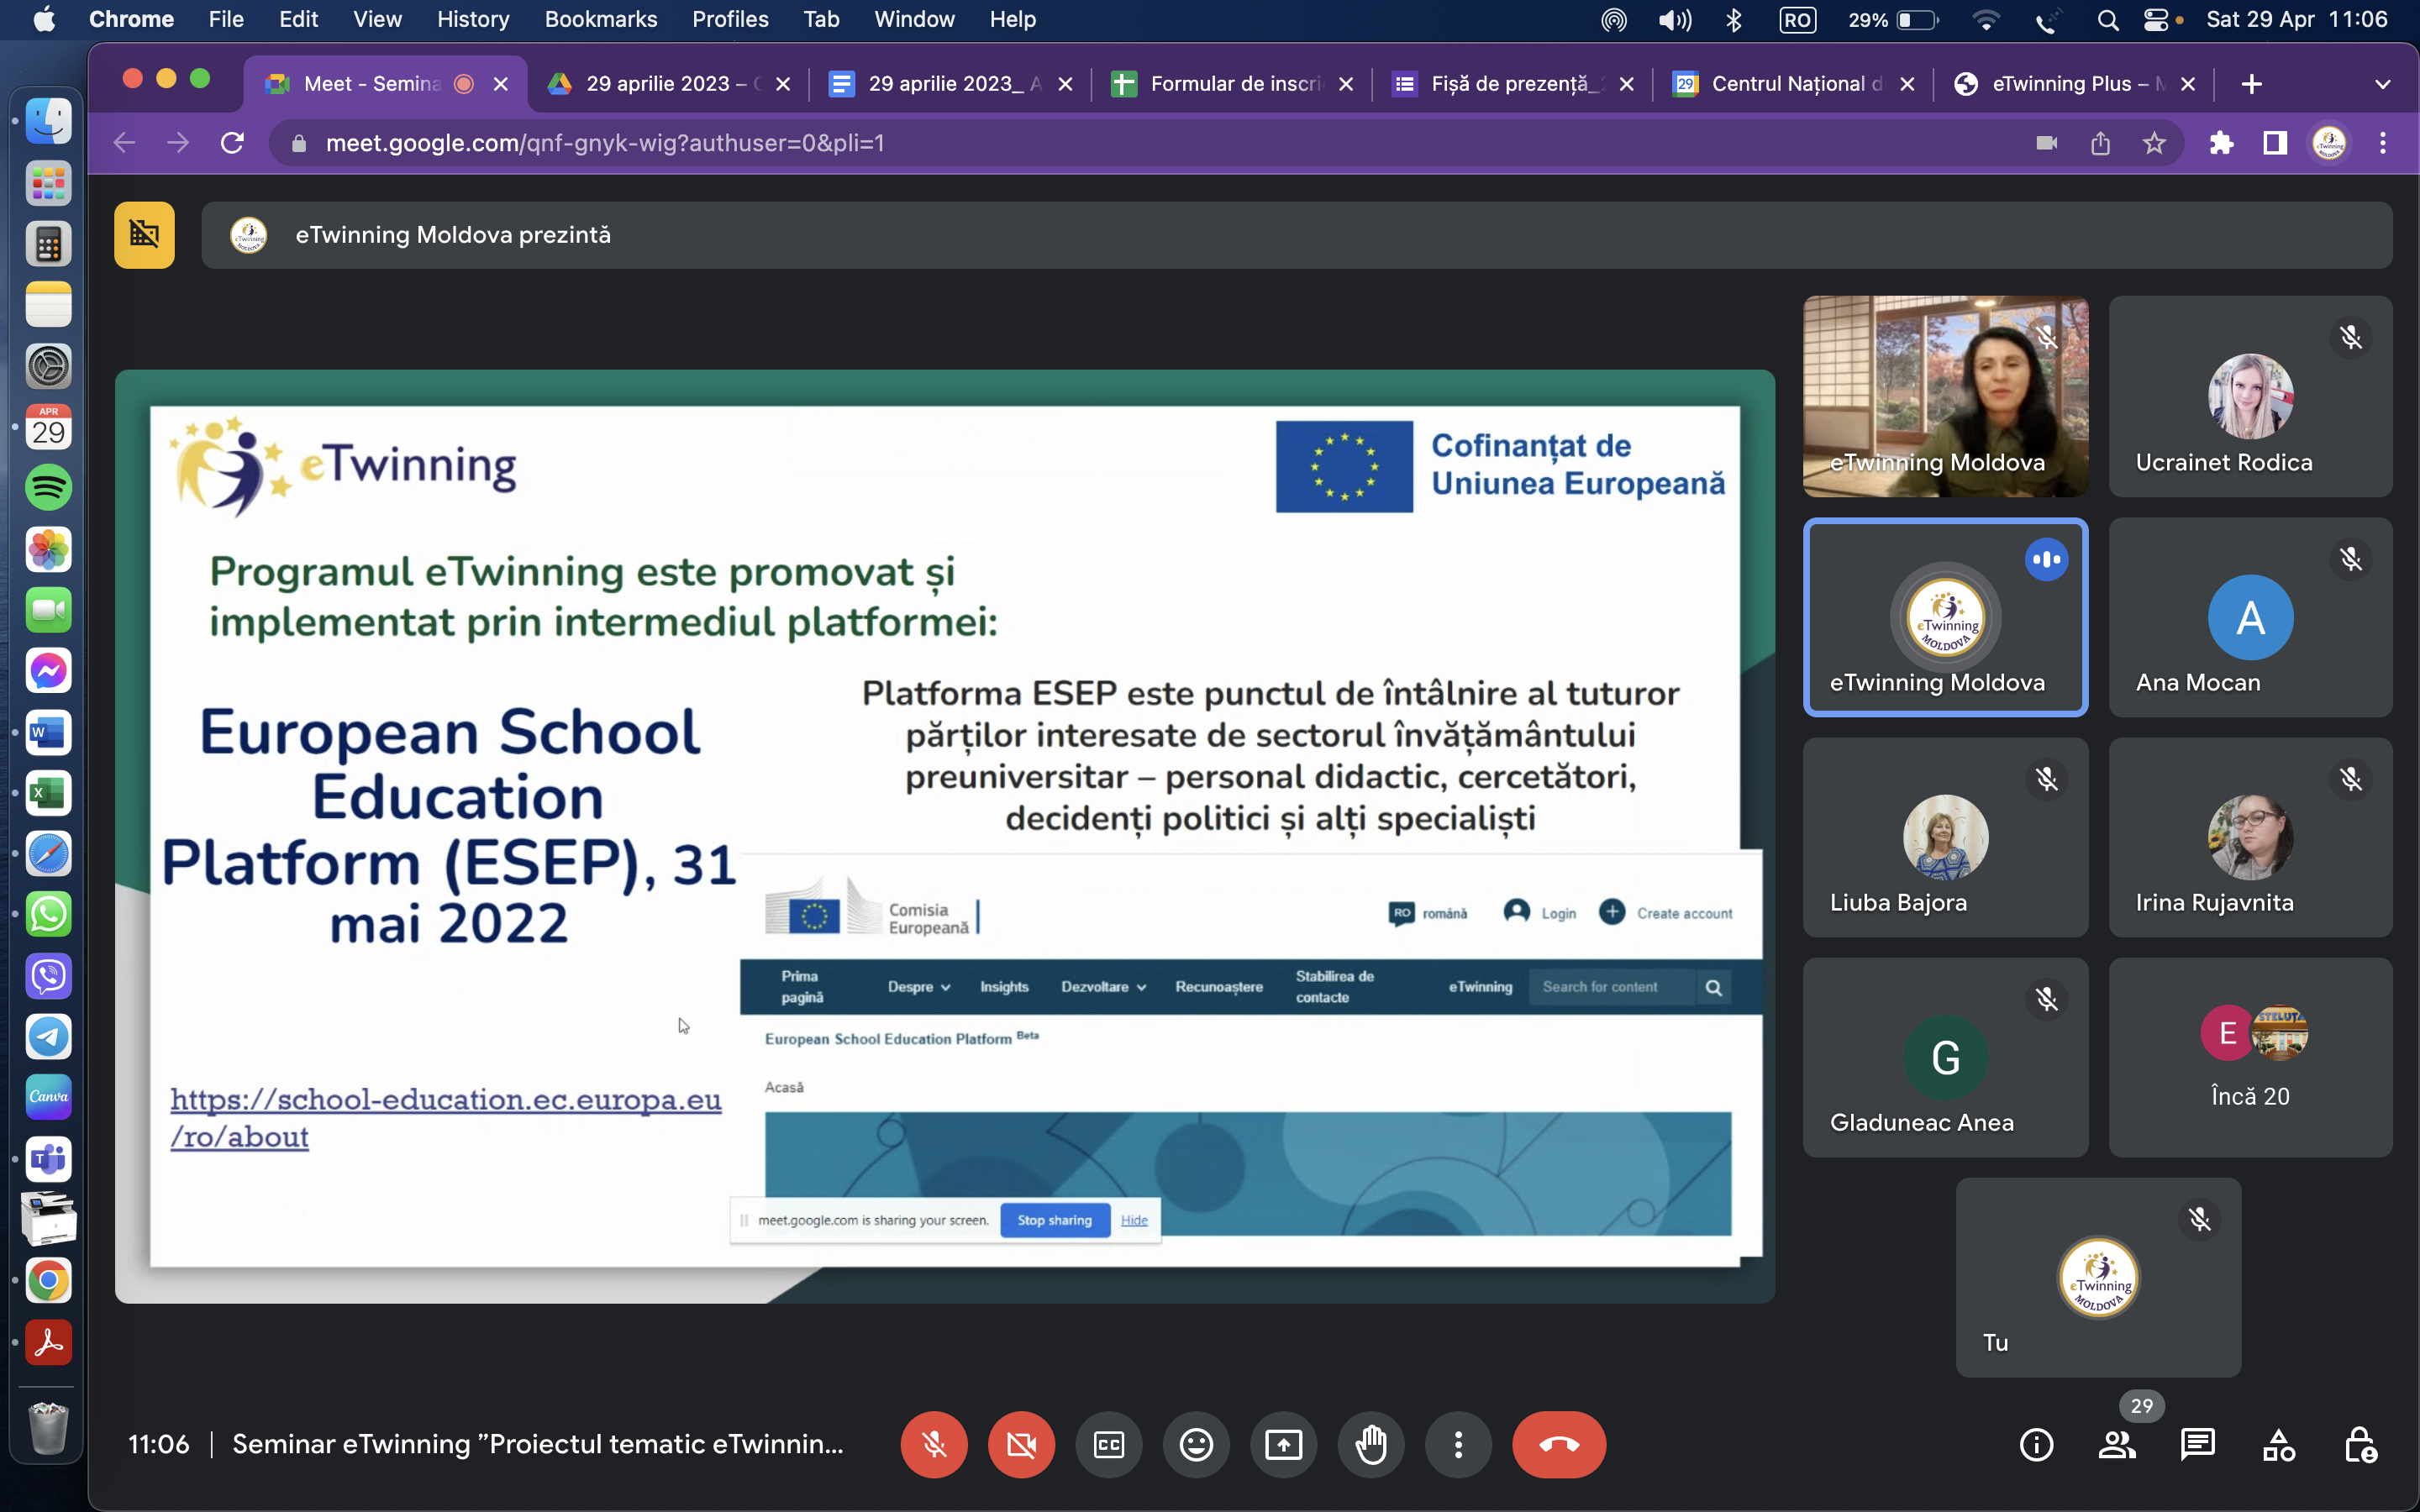
Task: Switch to Formular de inscriere tab
Action: [1232, 84]
